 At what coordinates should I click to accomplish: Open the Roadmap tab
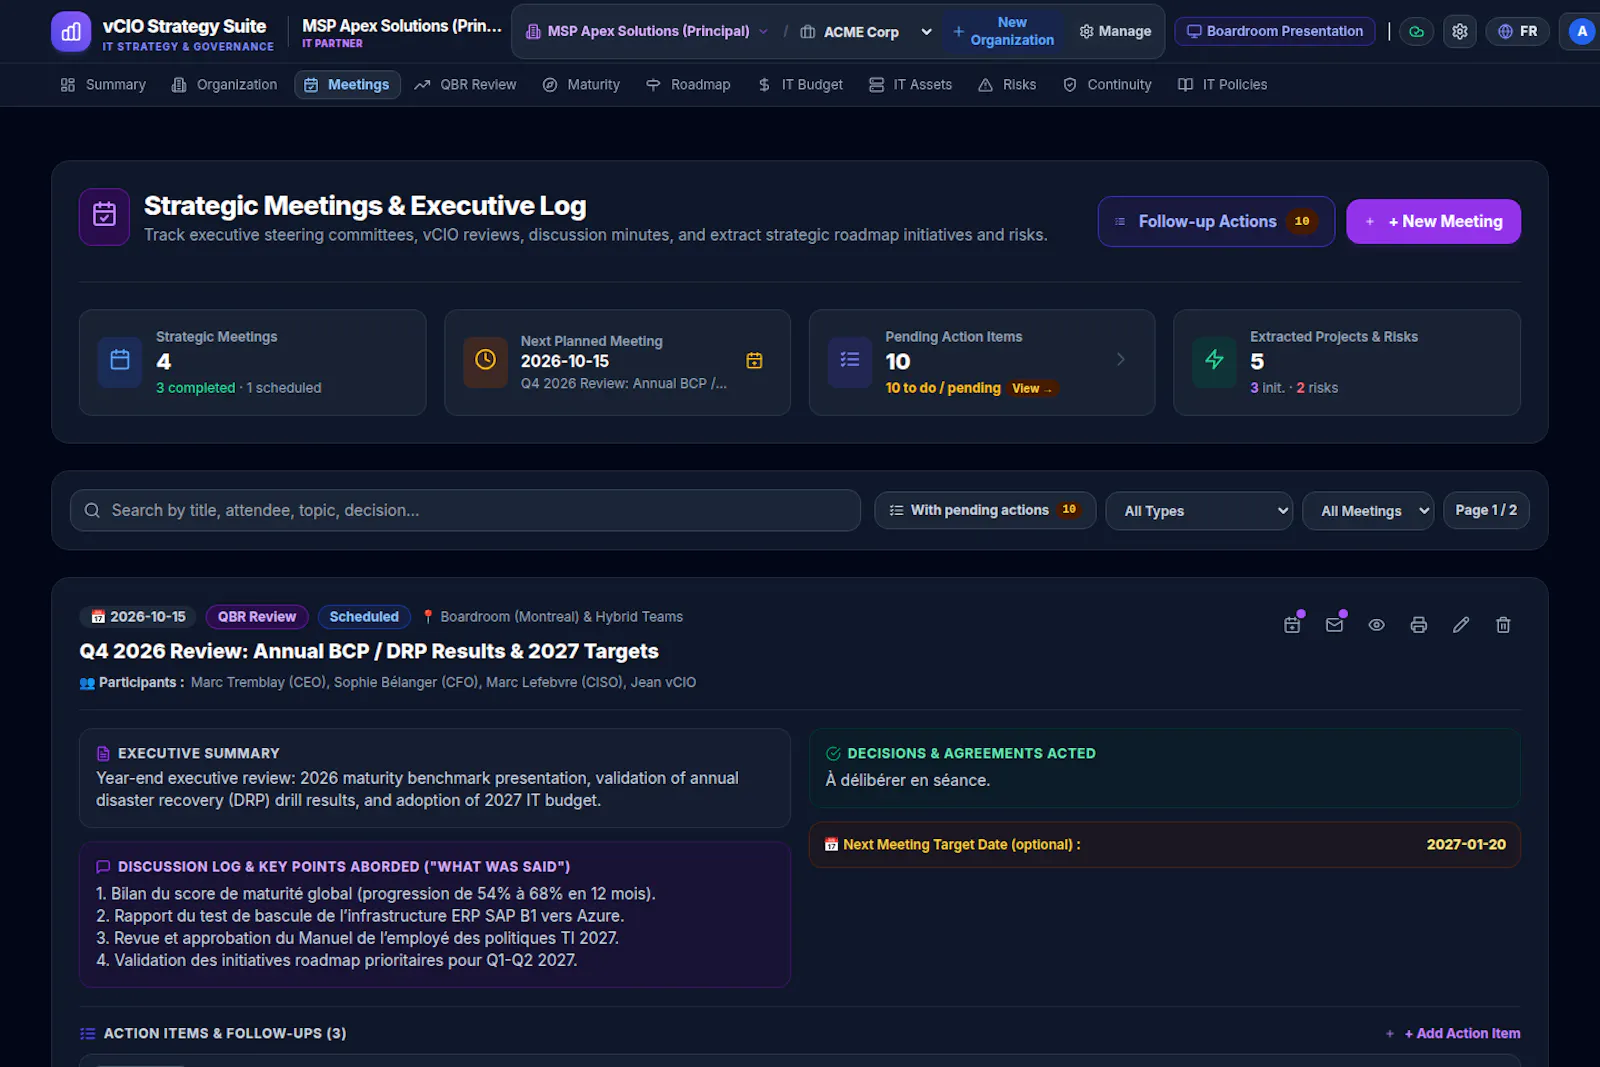coord(688,85)
